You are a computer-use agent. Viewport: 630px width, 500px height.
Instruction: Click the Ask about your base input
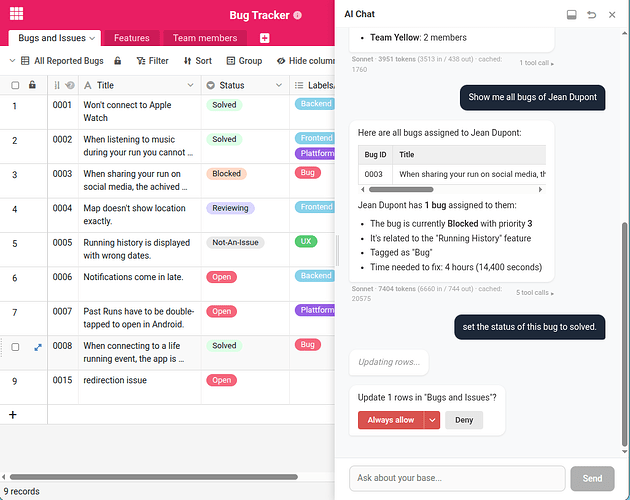(456, 478)
